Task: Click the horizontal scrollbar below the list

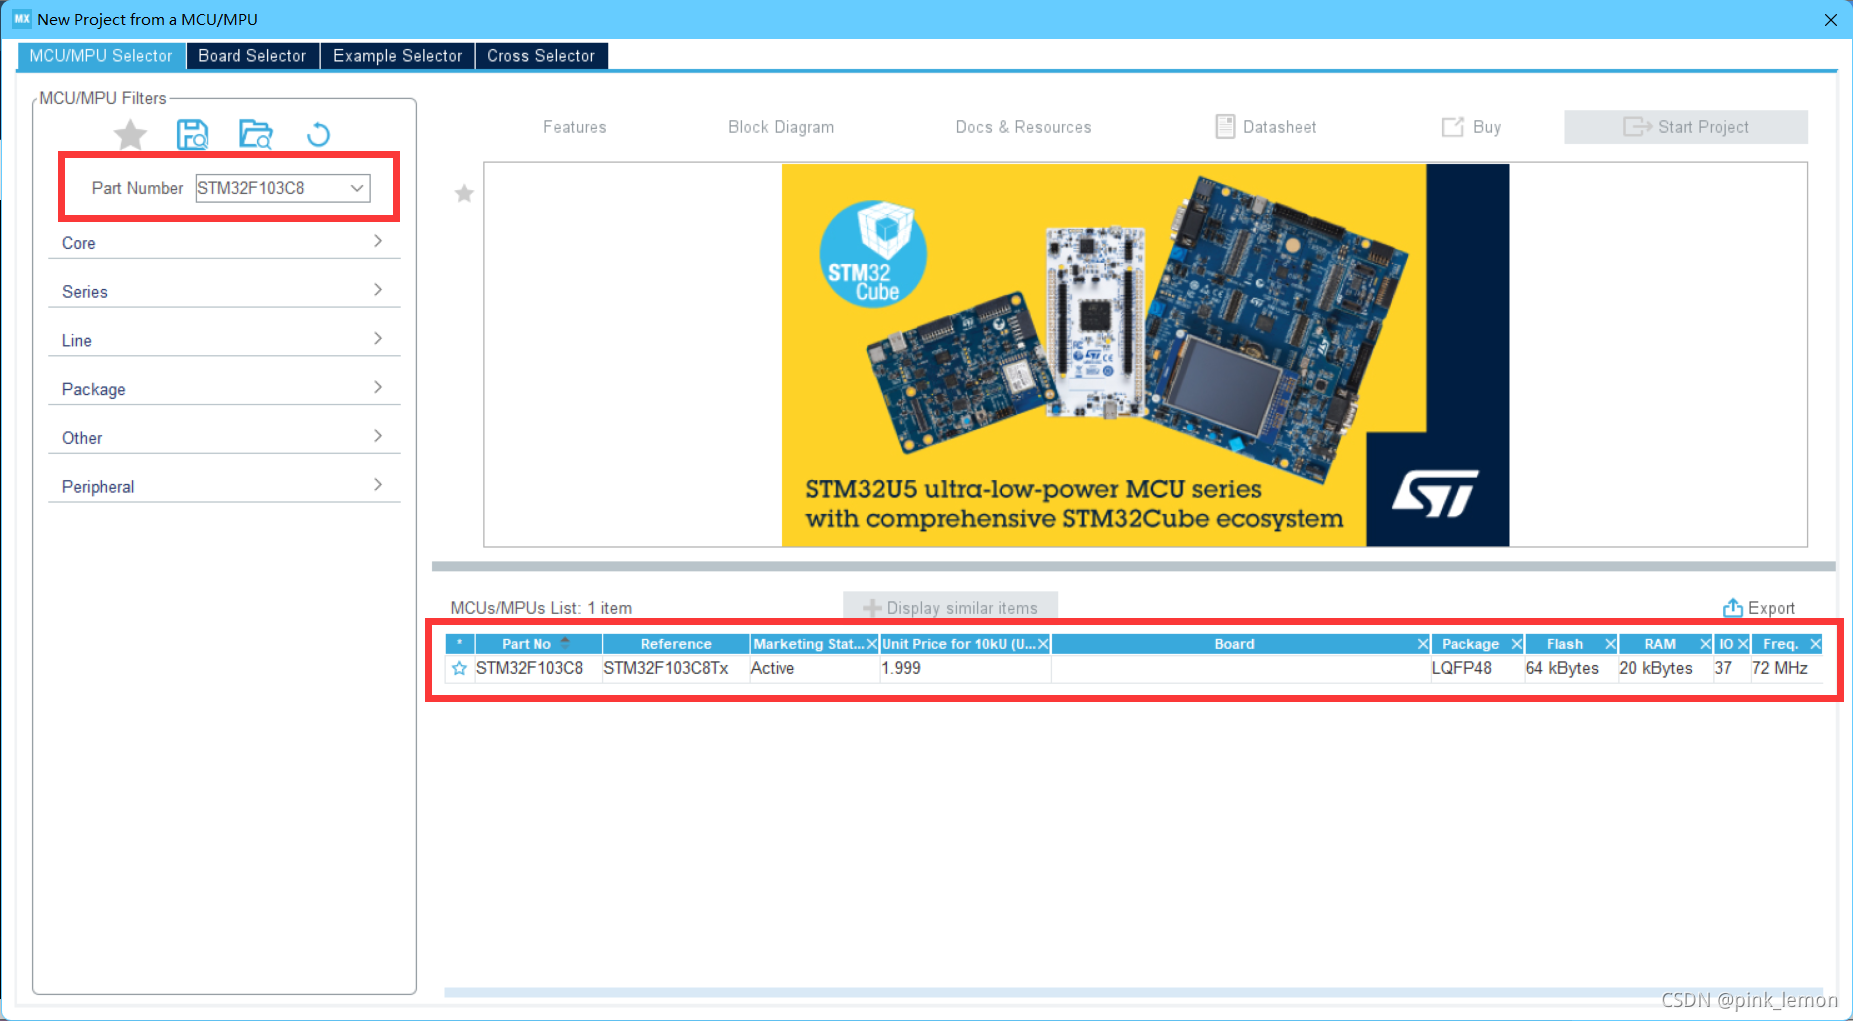Action: pos(1133,992)
